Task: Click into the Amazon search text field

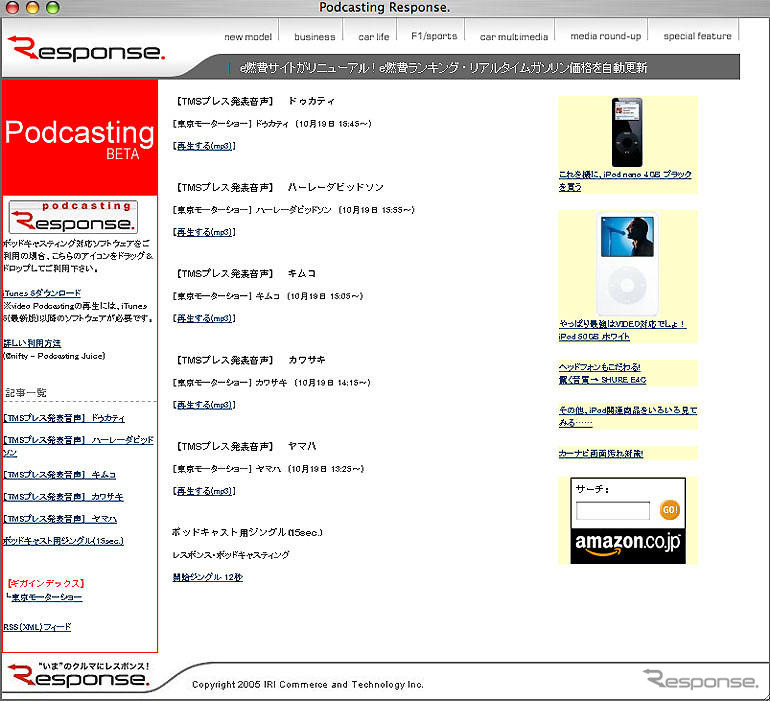Action: (x=613, y=511)
